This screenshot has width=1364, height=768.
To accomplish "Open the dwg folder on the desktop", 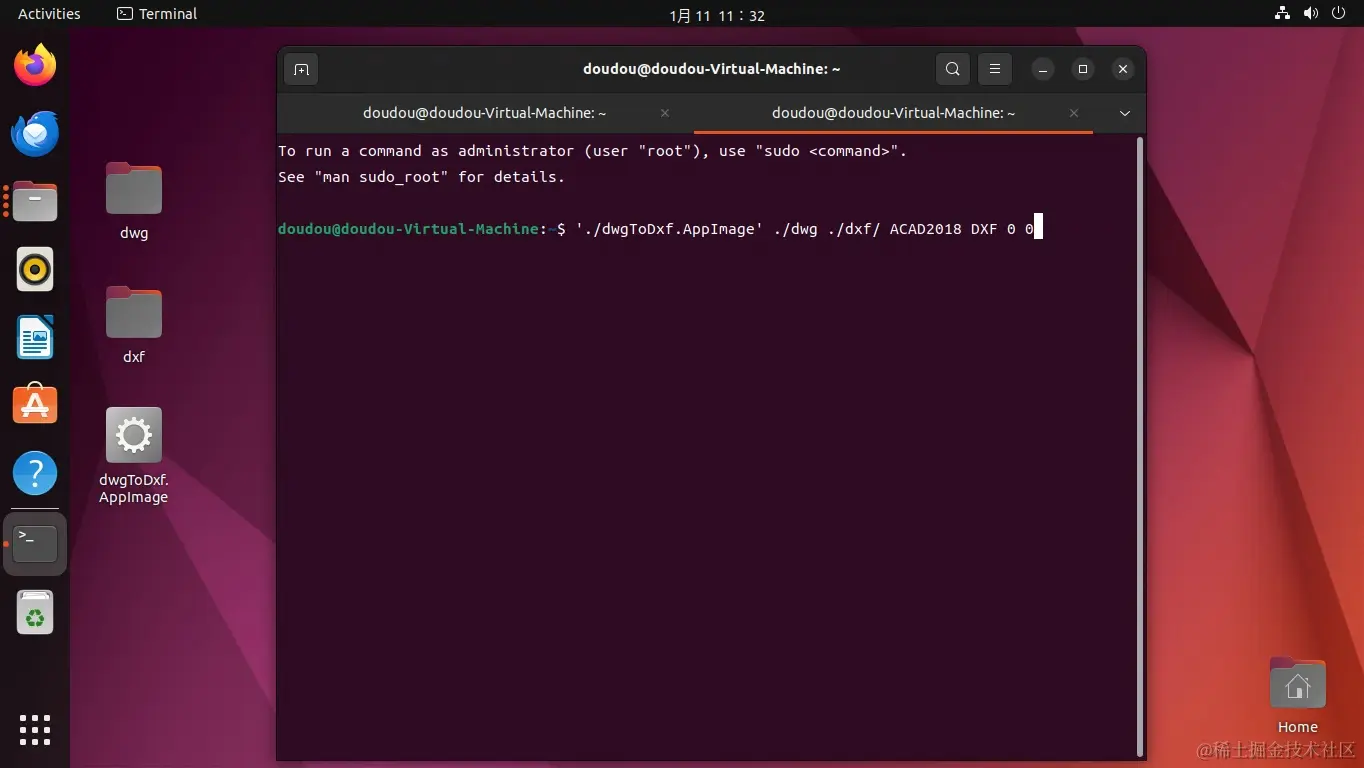I will coord(133,188).
